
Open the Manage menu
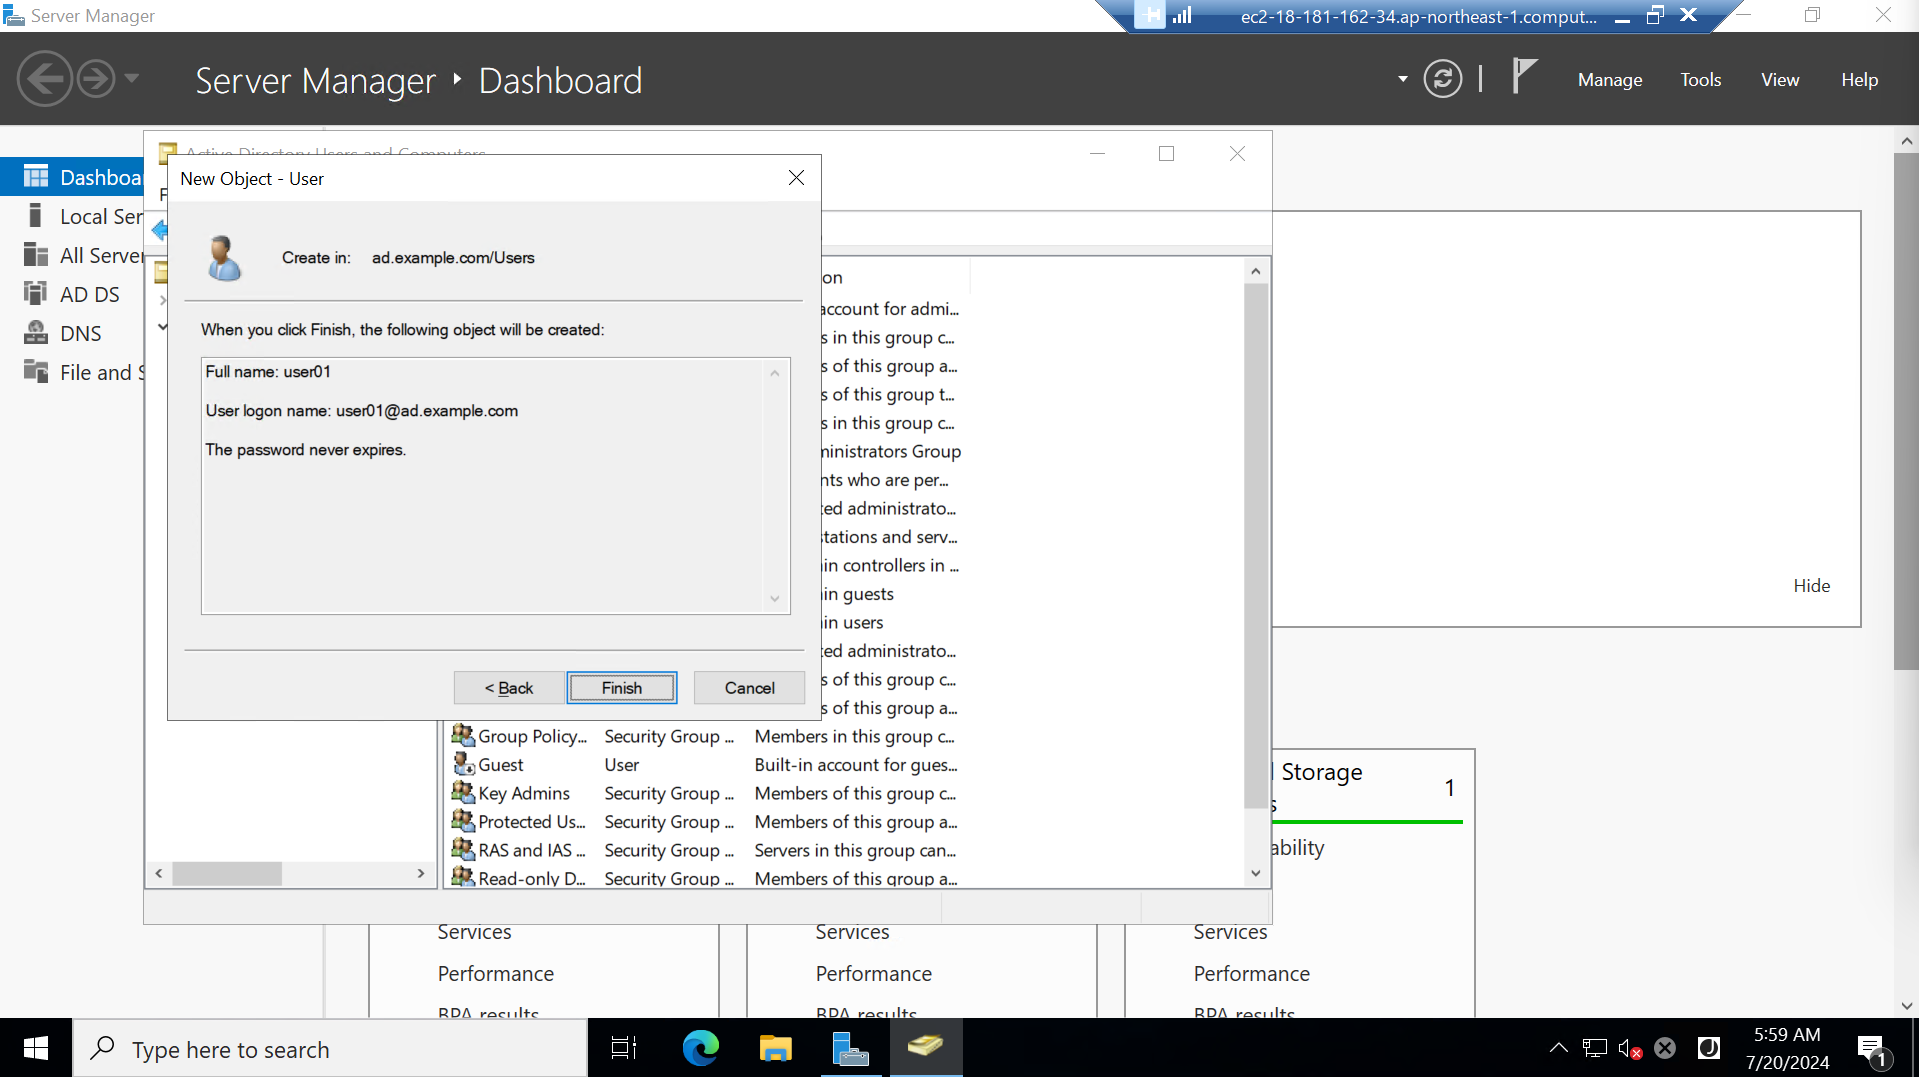[x=1609, y=79]
